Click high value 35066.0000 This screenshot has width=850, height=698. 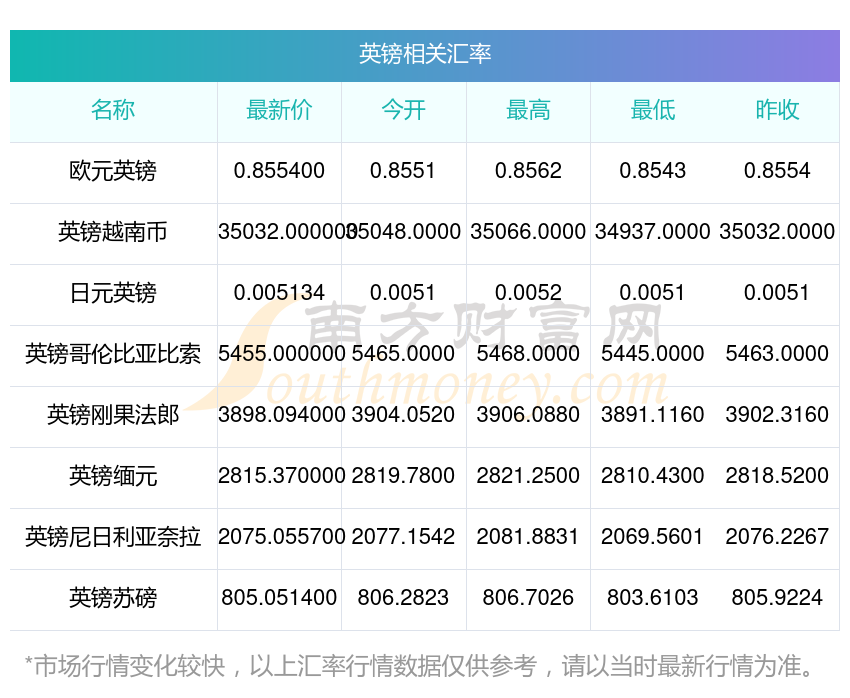tap(528, 231)
